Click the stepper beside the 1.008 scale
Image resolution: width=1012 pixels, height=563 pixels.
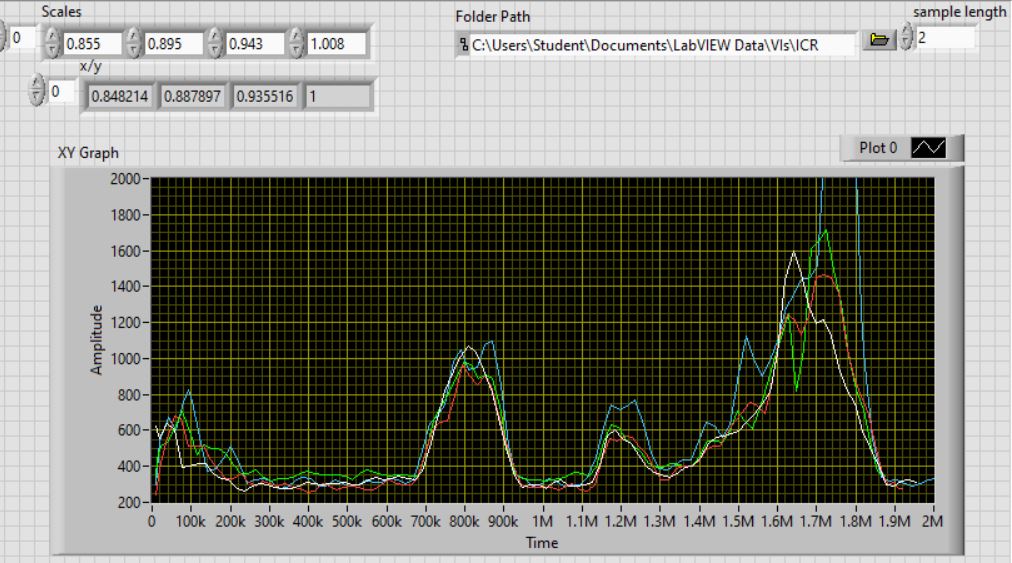click(x=295, y=43)
